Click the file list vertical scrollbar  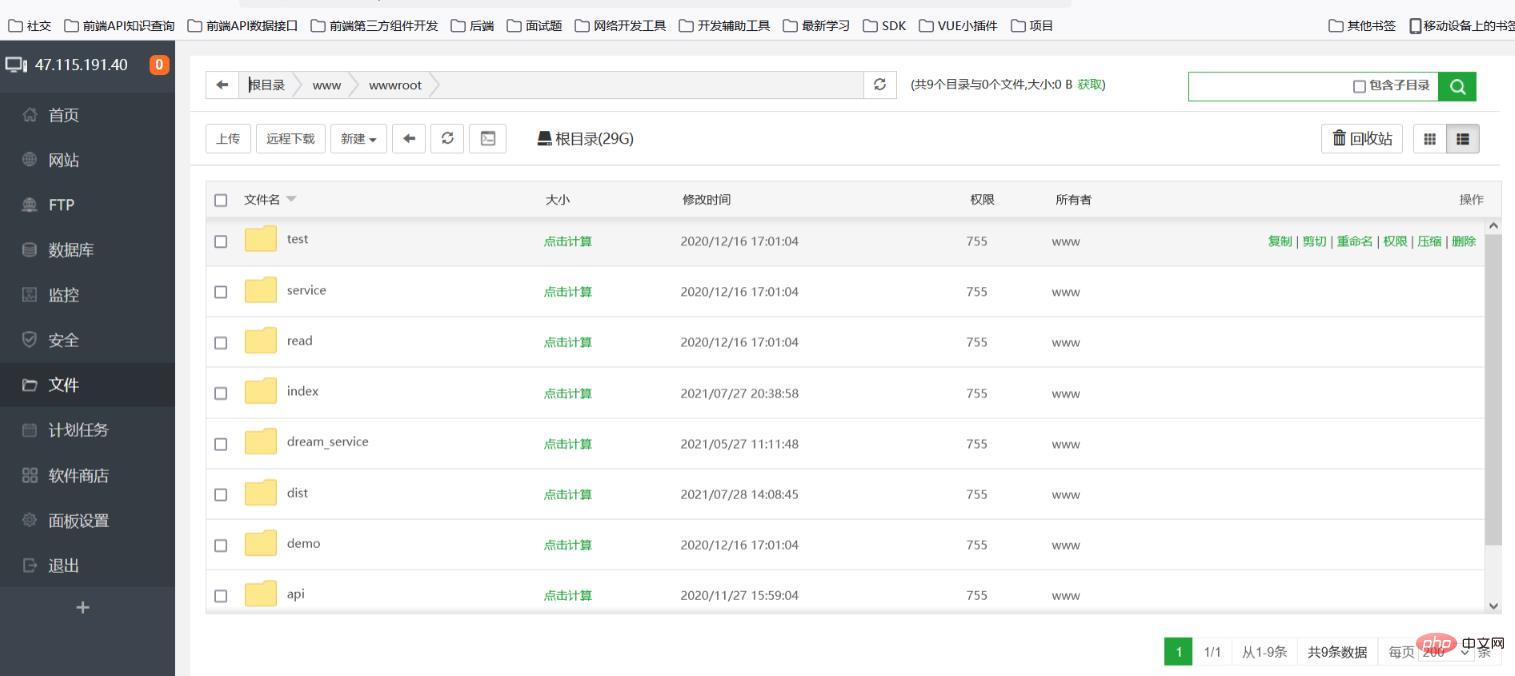click(1493, 390)
